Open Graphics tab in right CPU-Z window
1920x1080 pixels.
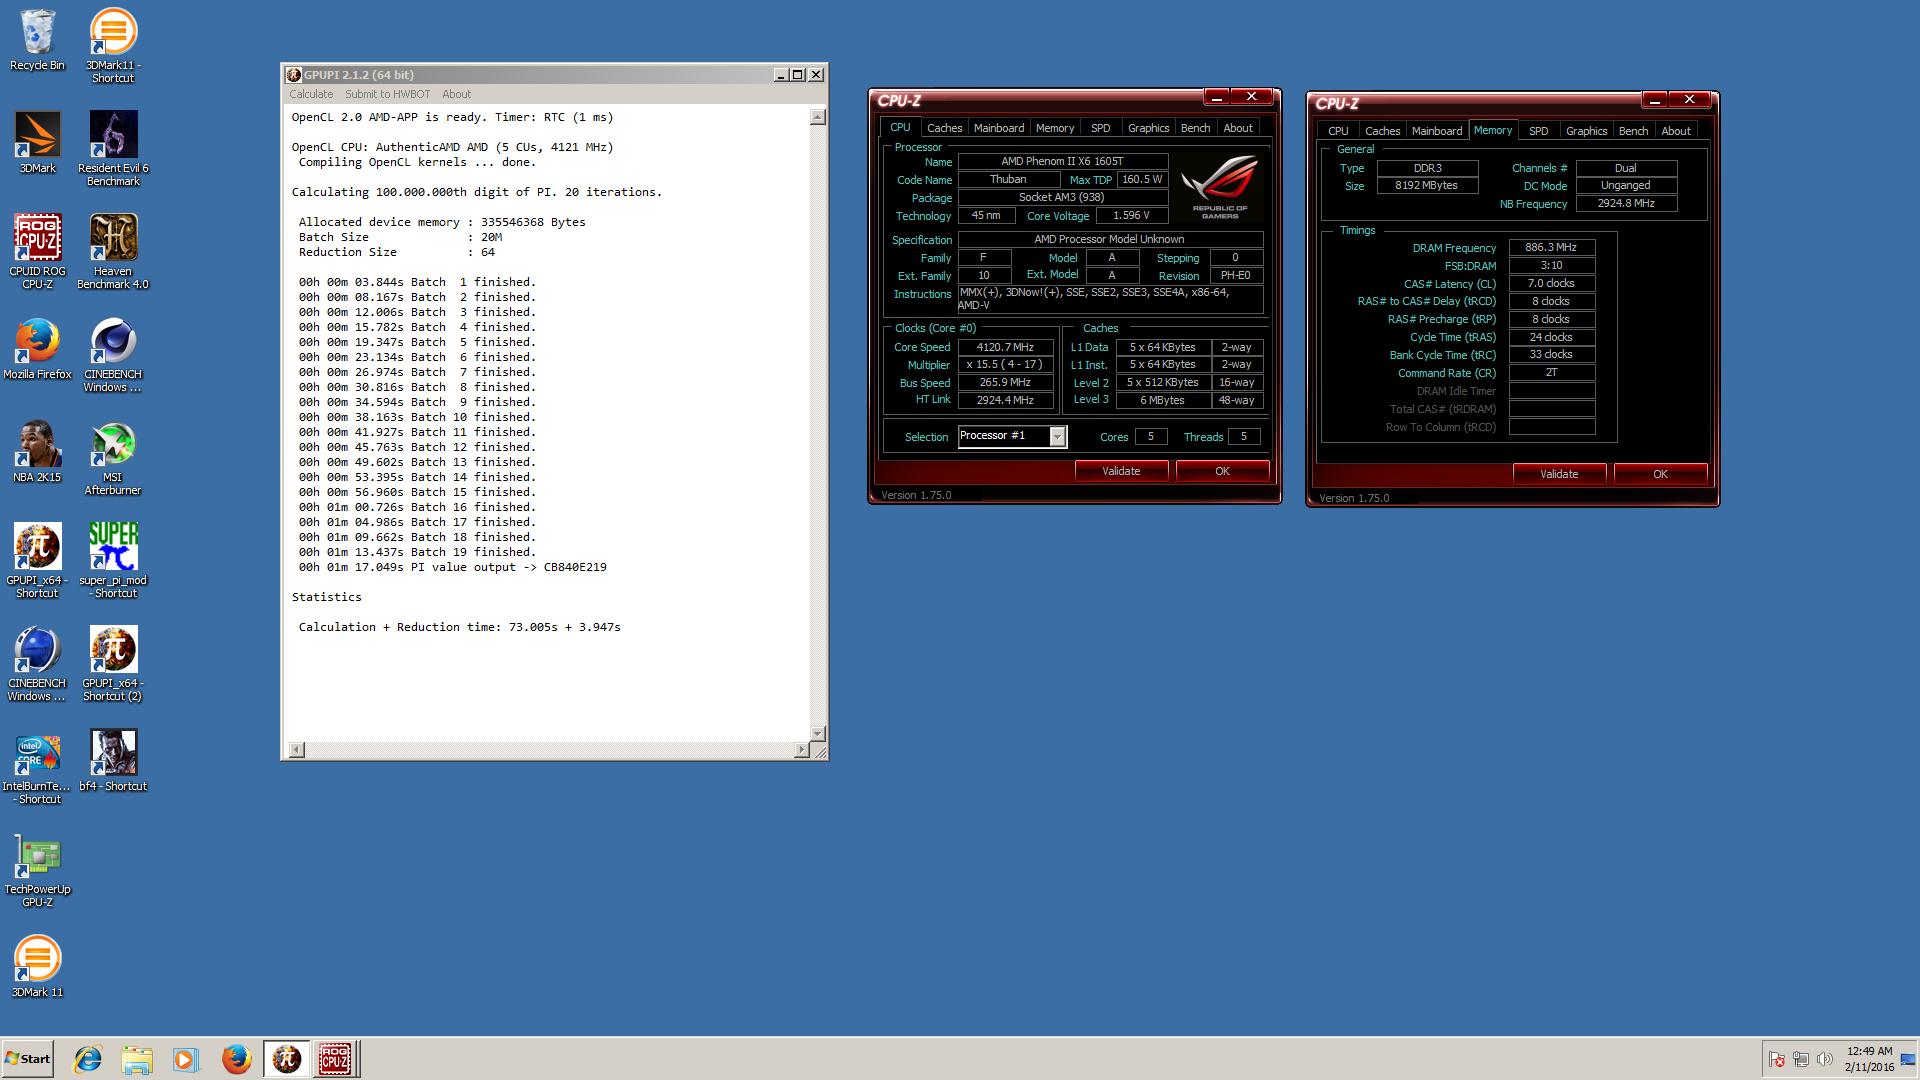[1586, 131]
